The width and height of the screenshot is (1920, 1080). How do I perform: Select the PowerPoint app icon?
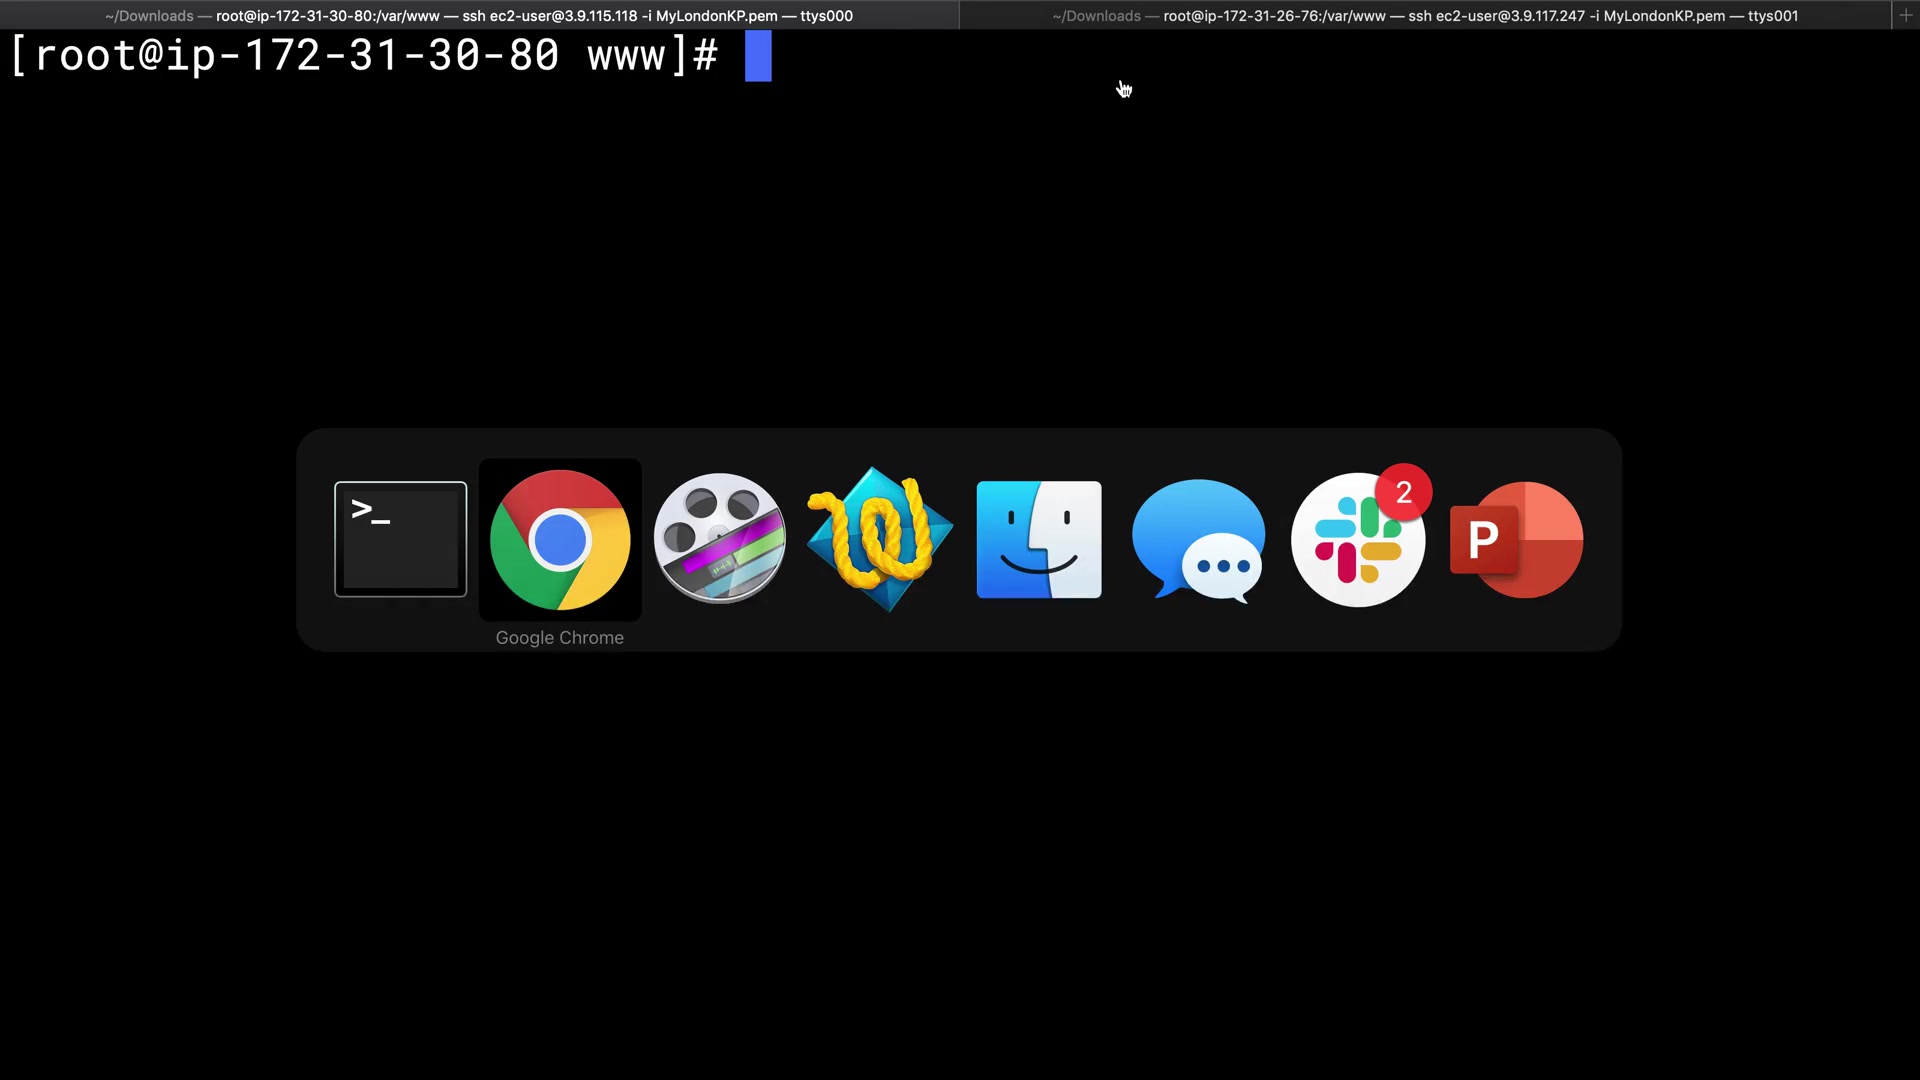coord(1516,539)
